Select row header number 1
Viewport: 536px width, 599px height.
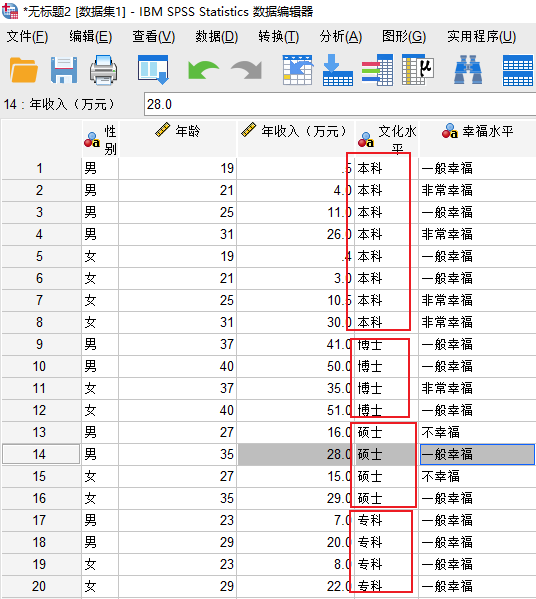coord(41,168)
